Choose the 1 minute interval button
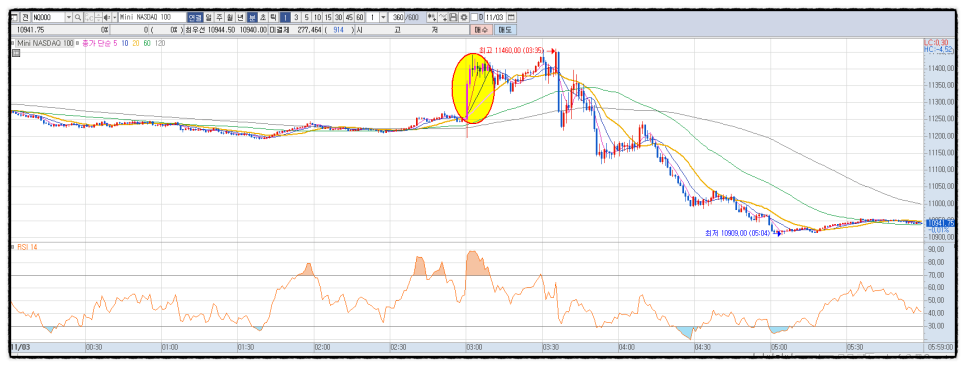 click(286, 17)
